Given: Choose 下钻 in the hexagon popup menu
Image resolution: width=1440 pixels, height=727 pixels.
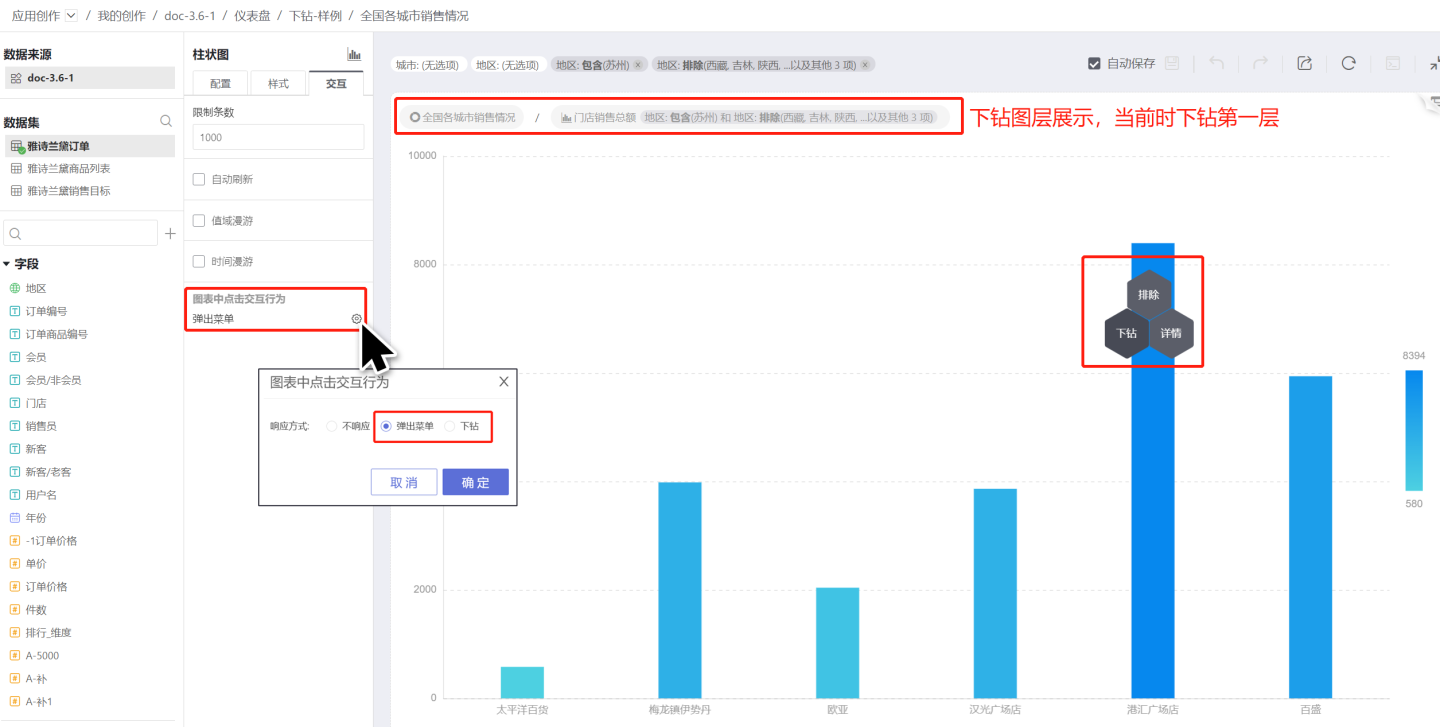Looking at the screenshot, I should click(x=1127, y=334).
